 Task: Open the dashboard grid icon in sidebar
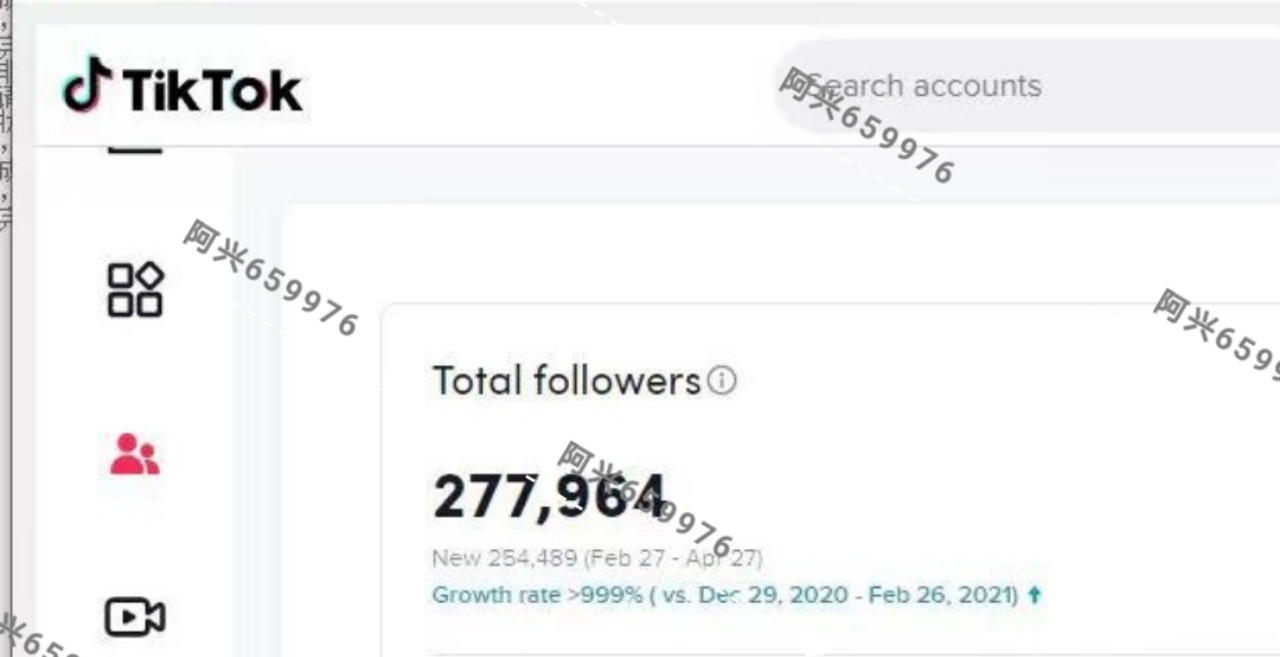[135, 290]
